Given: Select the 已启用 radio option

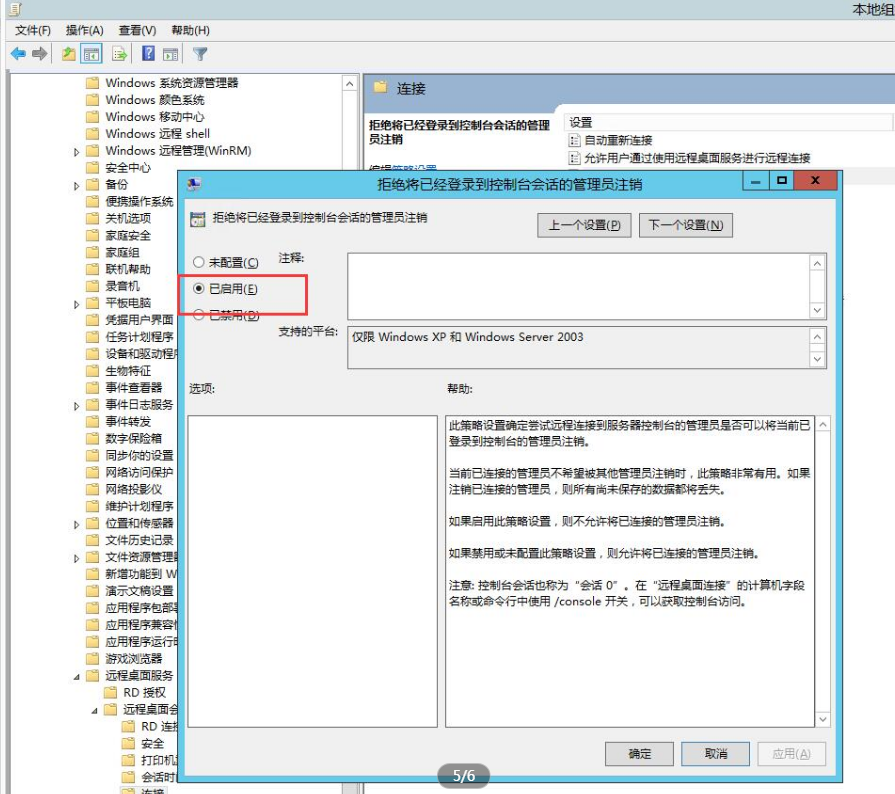Looking at the screenshot, I should pos(198,288).
